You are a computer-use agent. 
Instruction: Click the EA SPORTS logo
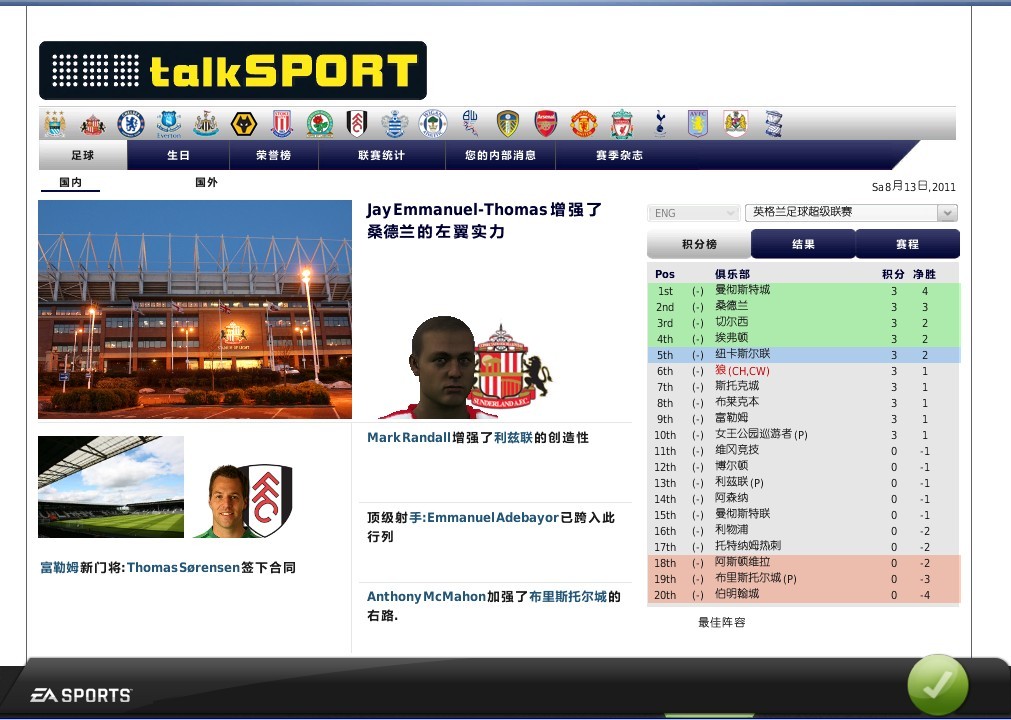81,695
